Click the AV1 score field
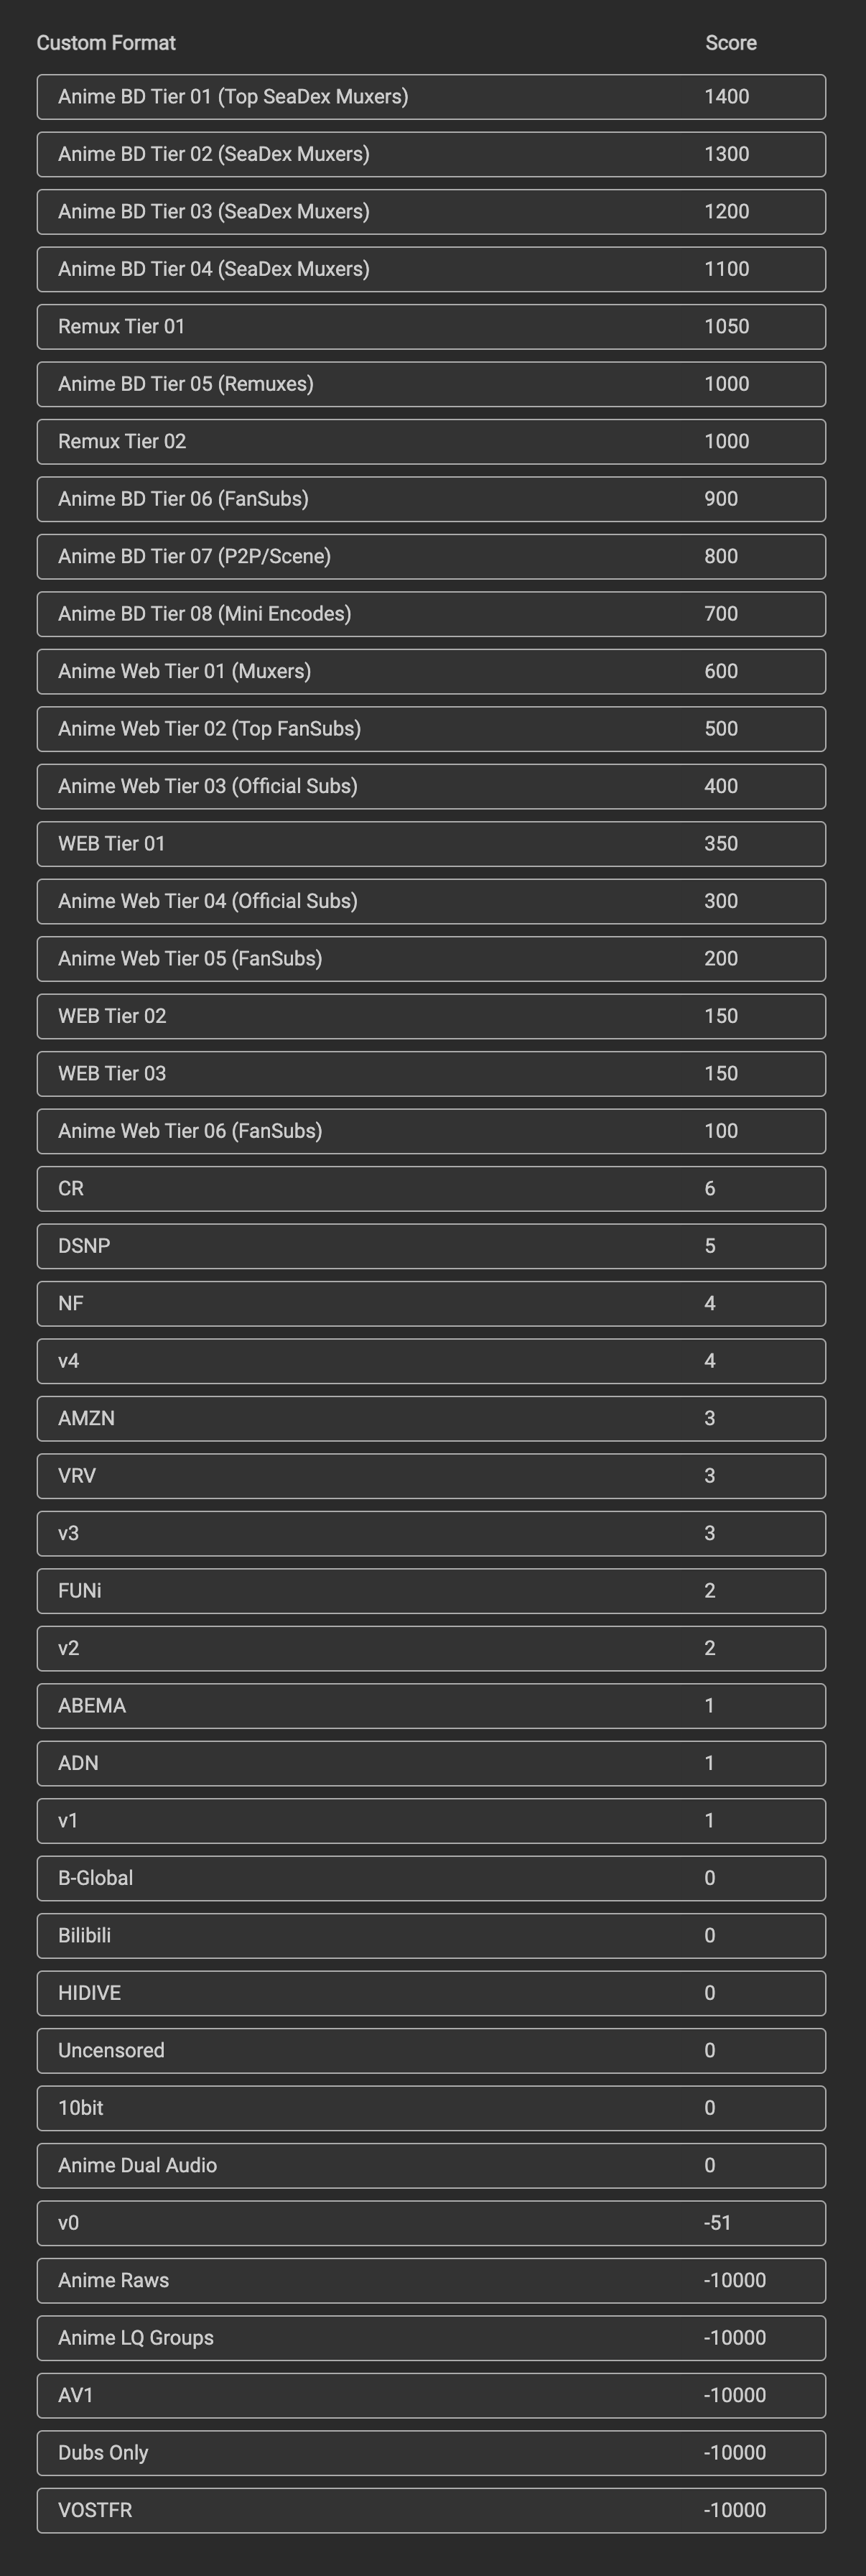The image size is (866, 2576). 735,2396
